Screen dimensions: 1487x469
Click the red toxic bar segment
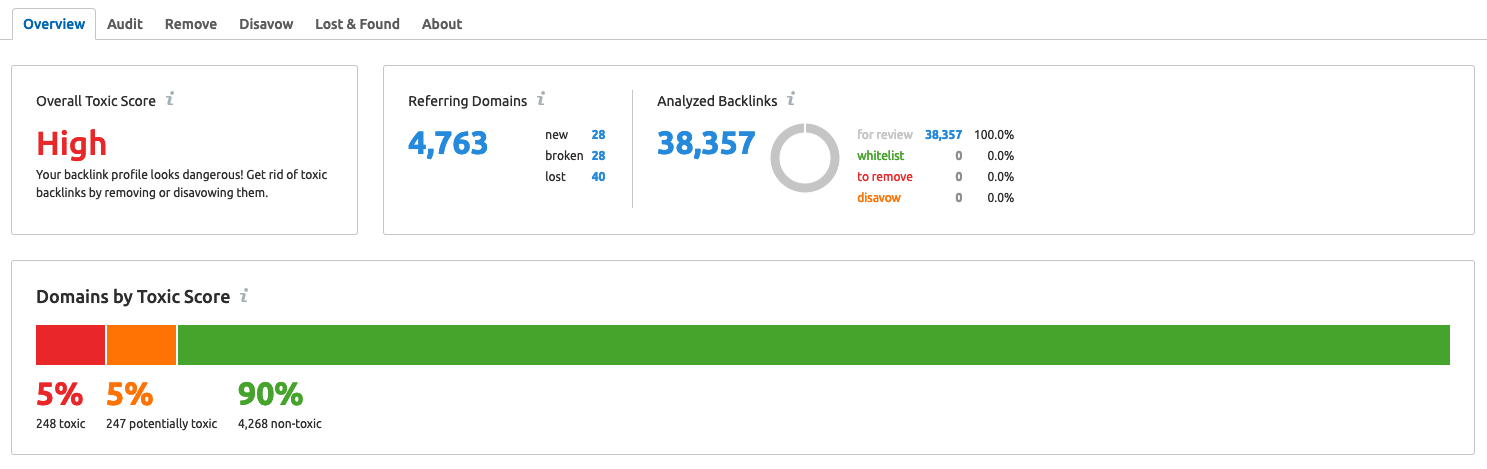pos(70,345)
